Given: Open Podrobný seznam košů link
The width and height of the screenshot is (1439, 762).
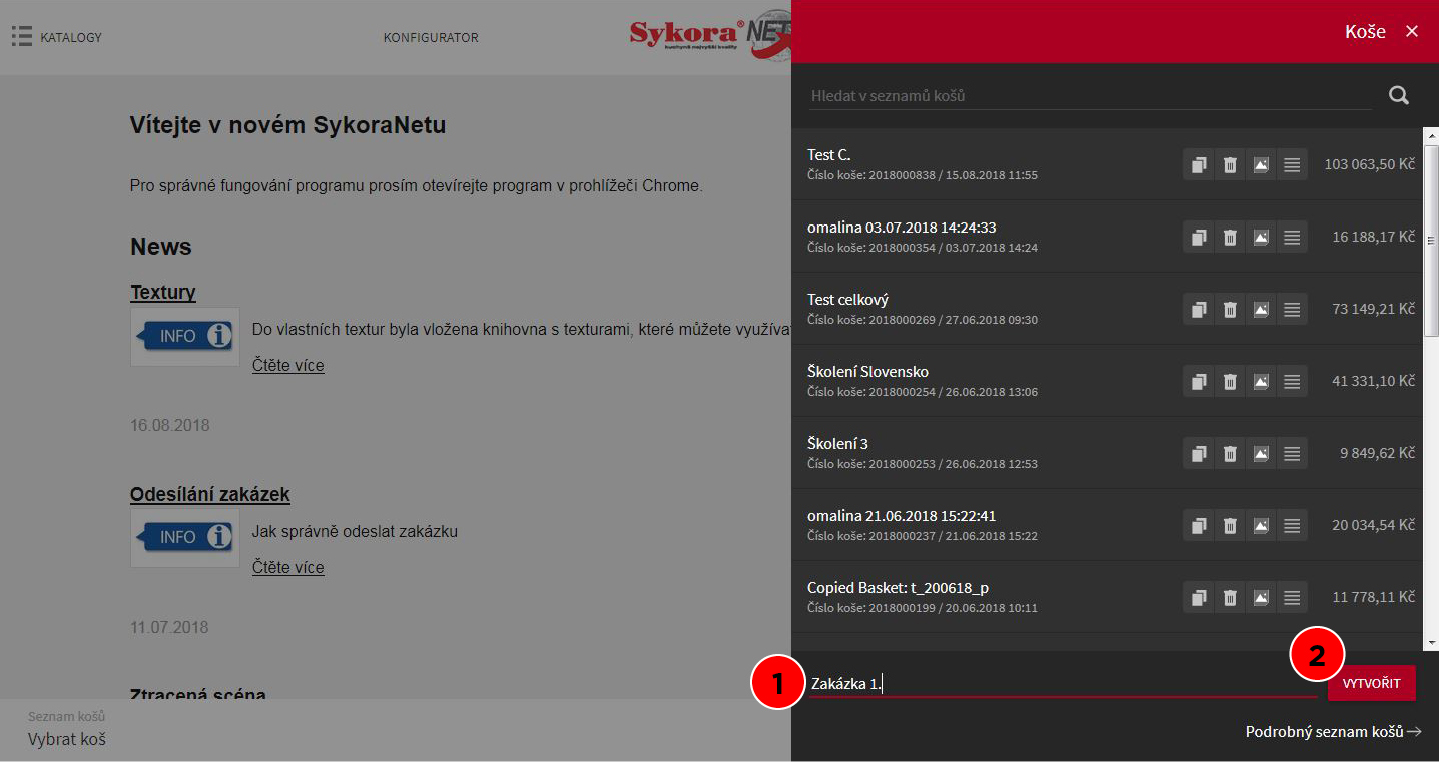Looking at the screenshot, I should click(1333, 732).
